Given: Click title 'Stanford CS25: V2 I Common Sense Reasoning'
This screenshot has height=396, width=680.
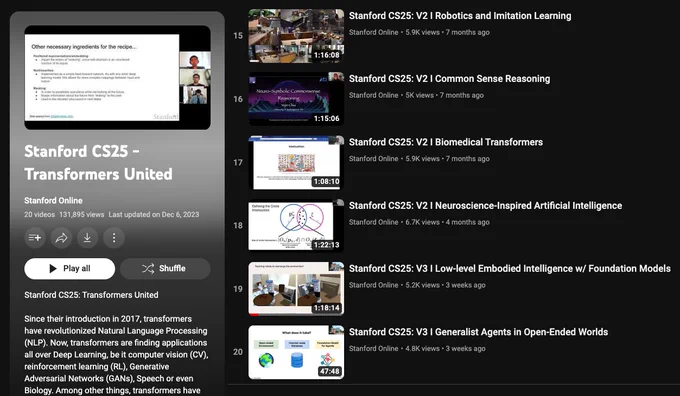Looking at the screenshot, I should 450,79.
